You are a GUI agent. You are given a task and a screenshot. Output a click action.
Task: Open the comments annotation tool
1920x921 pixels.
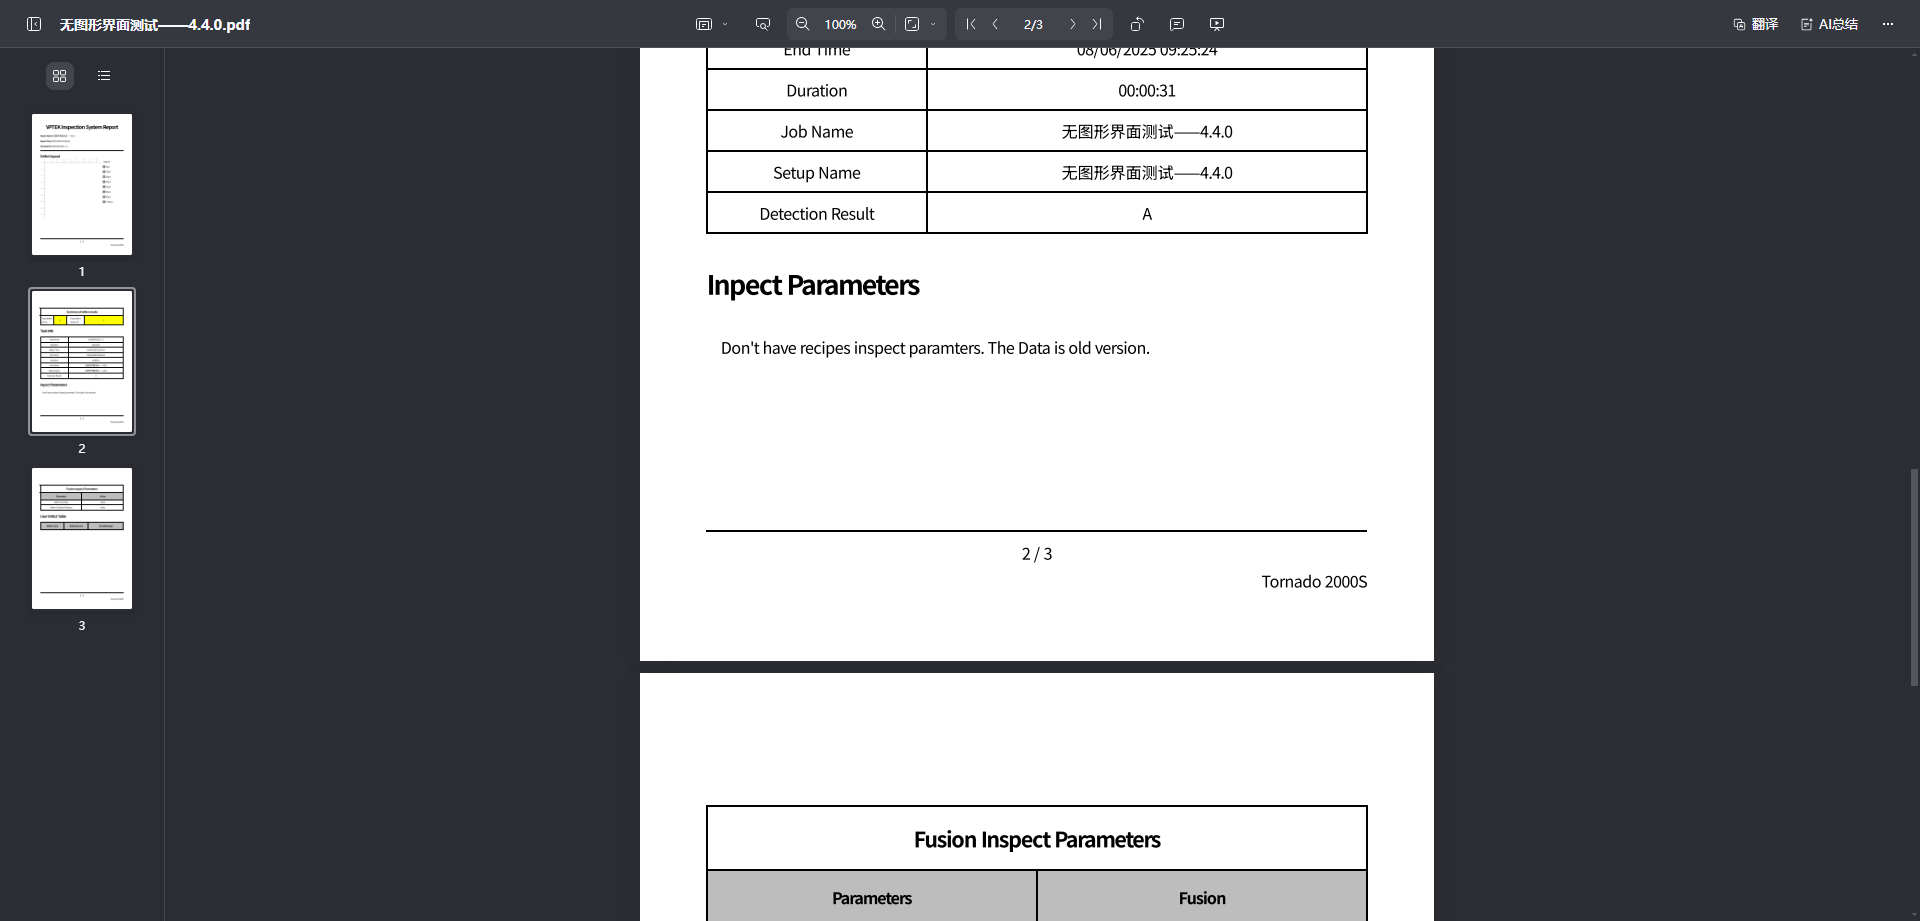1177,24
